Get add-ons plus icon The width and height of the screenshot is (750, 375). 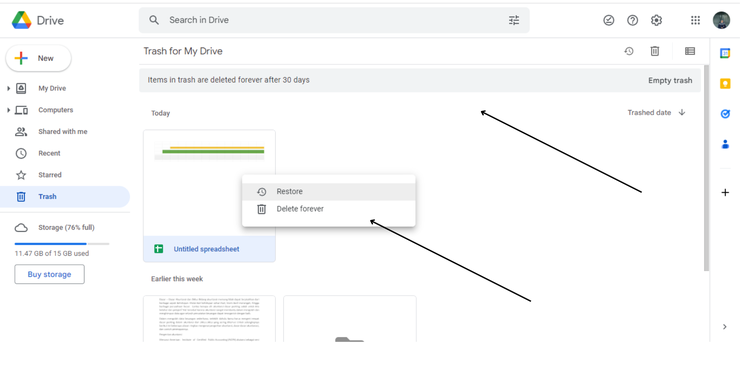(725, 192)
